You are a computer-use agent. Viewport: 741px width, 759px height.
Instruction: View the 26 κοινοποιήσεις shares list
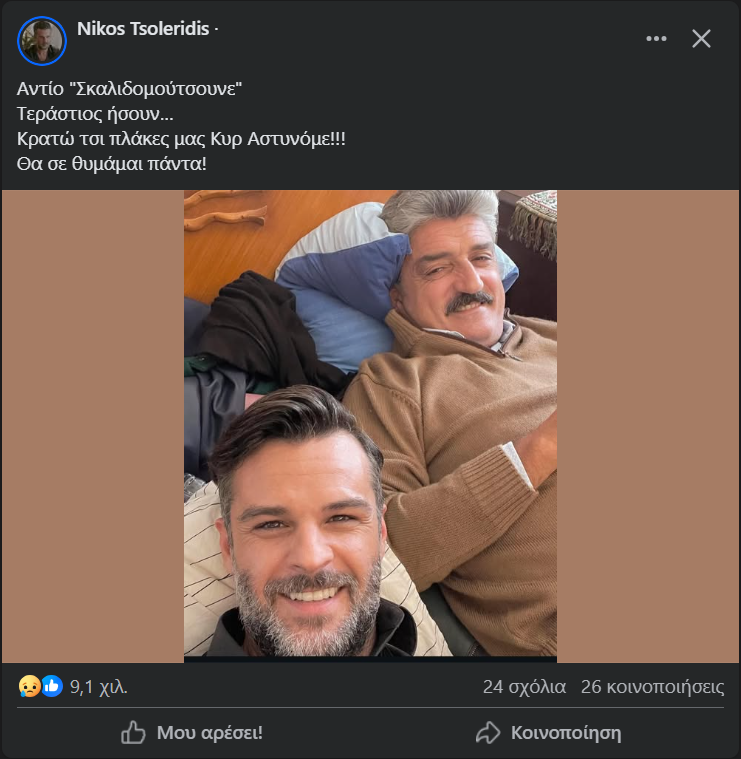pyautogui.click(x=652, y=687)
